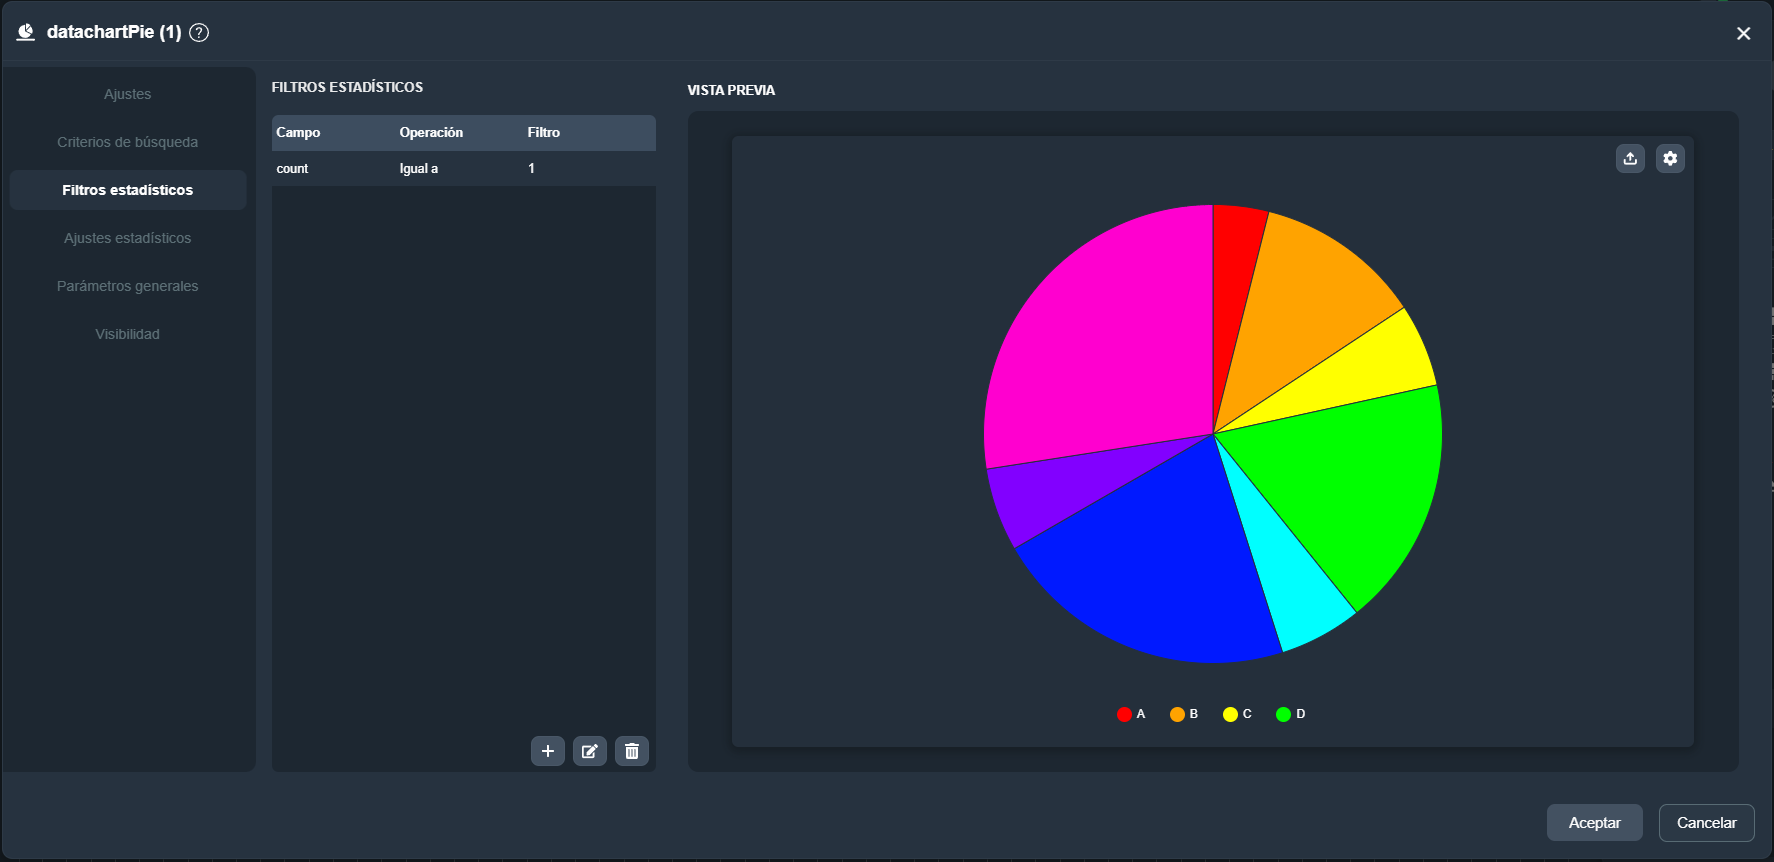Image resolution: width=1774 pixels, height=862 pixels.
Task: Select the Visibilidad tab
Action: tap(128, 334)
